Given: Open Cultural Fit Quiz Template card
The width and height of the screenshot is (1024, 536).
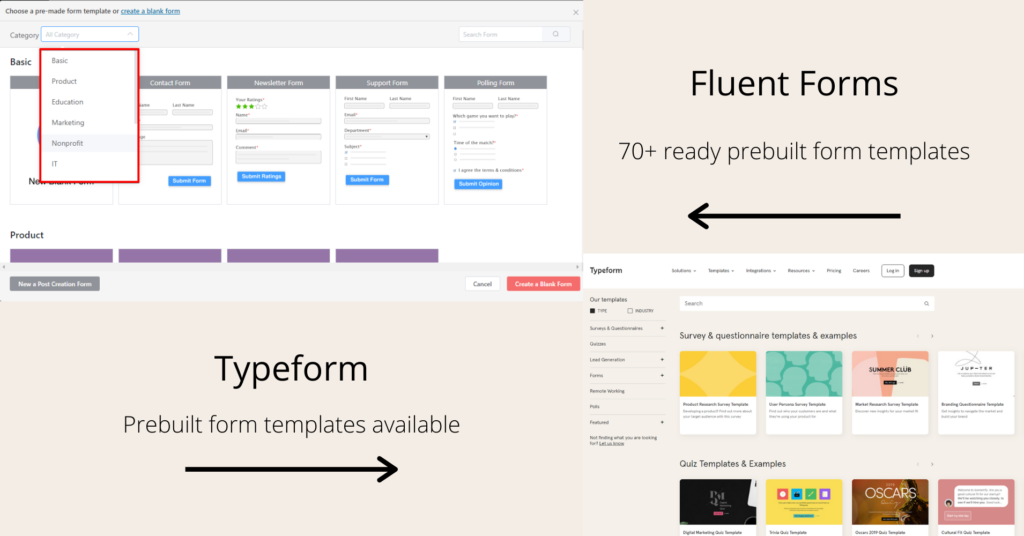Looking at the screenshot, I should point(976,507).
